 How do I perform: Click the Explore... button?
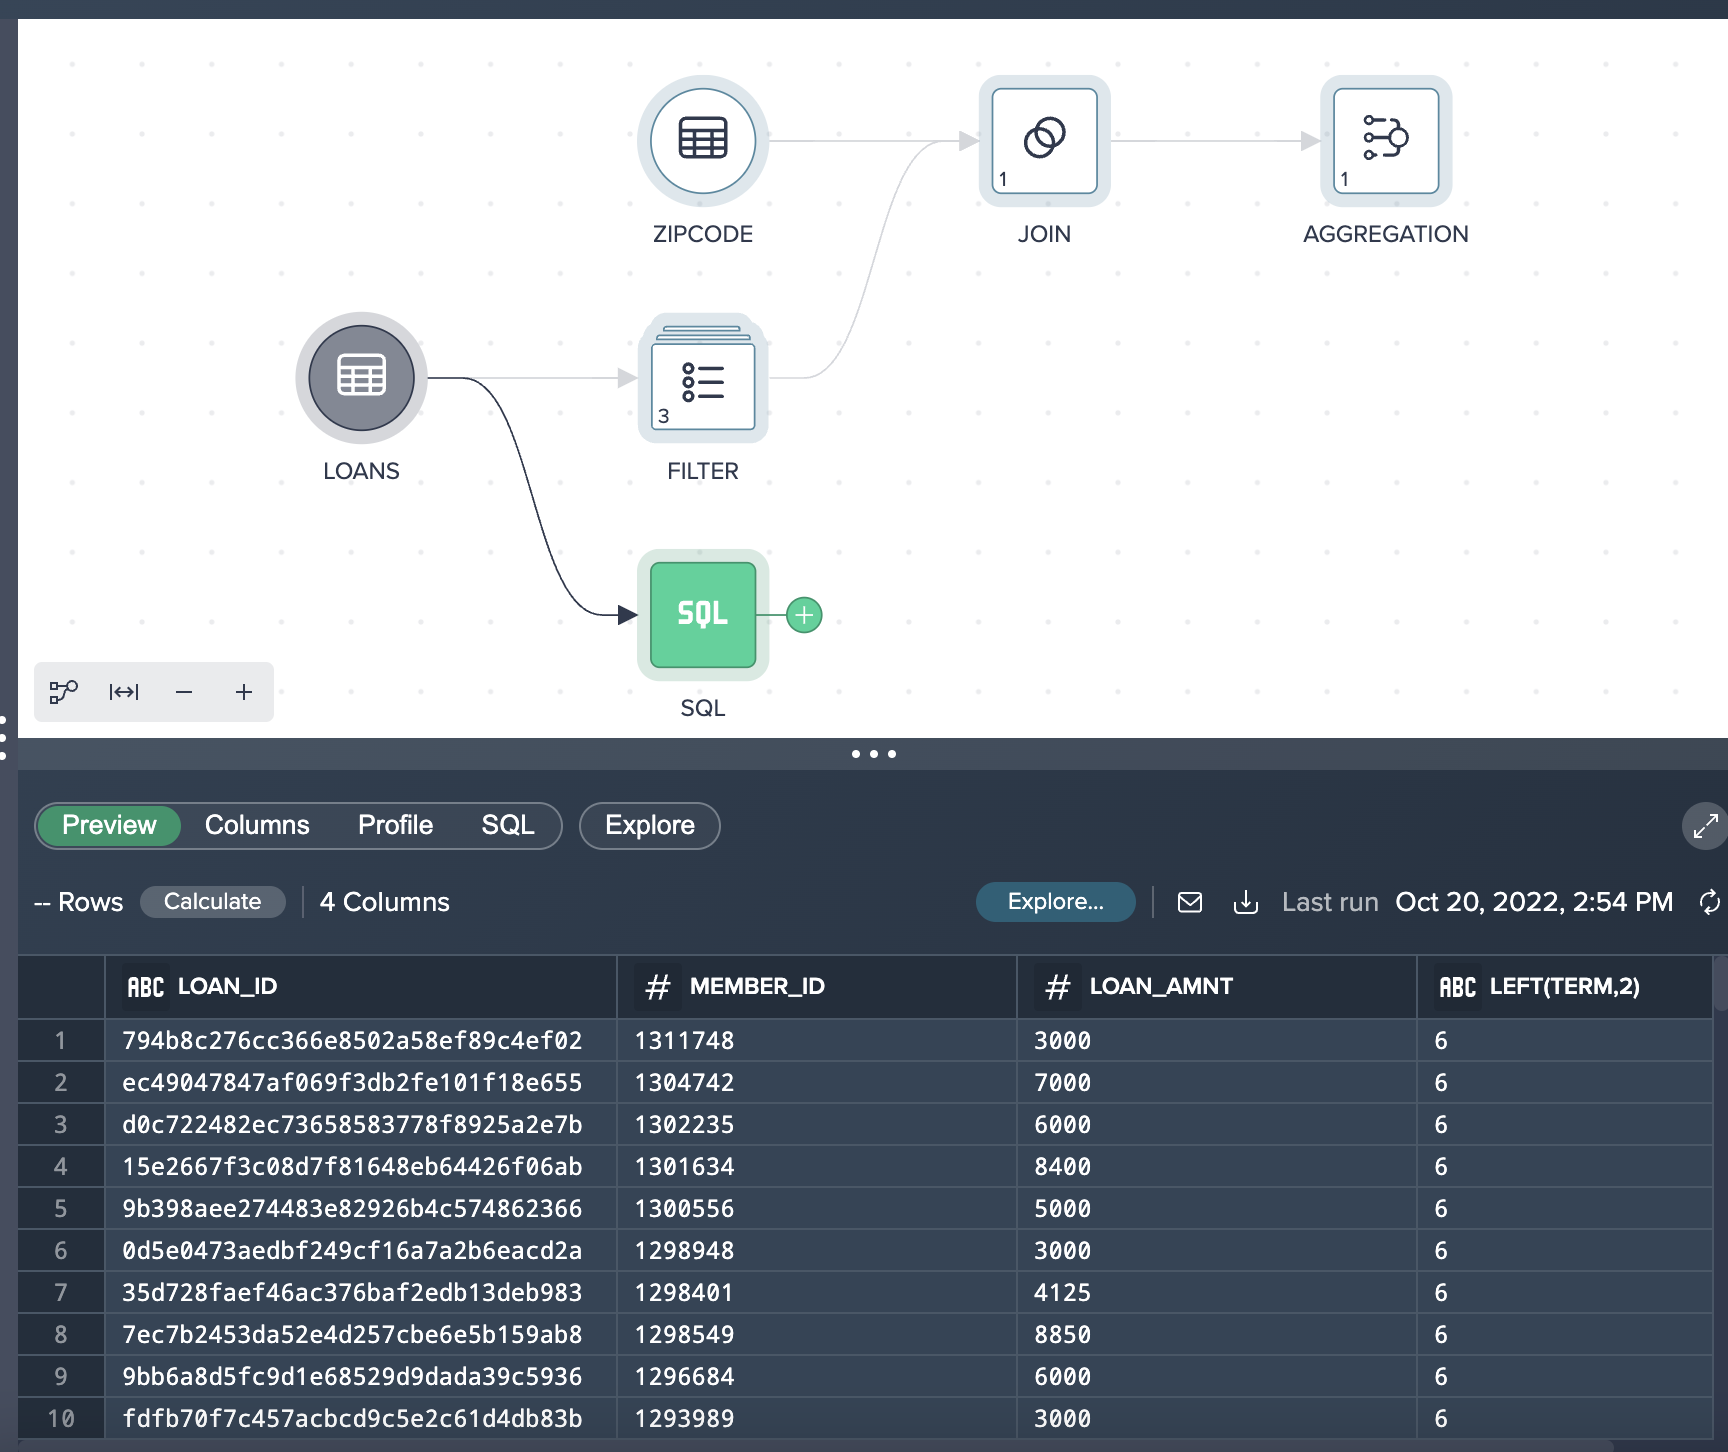[1055, 901]
